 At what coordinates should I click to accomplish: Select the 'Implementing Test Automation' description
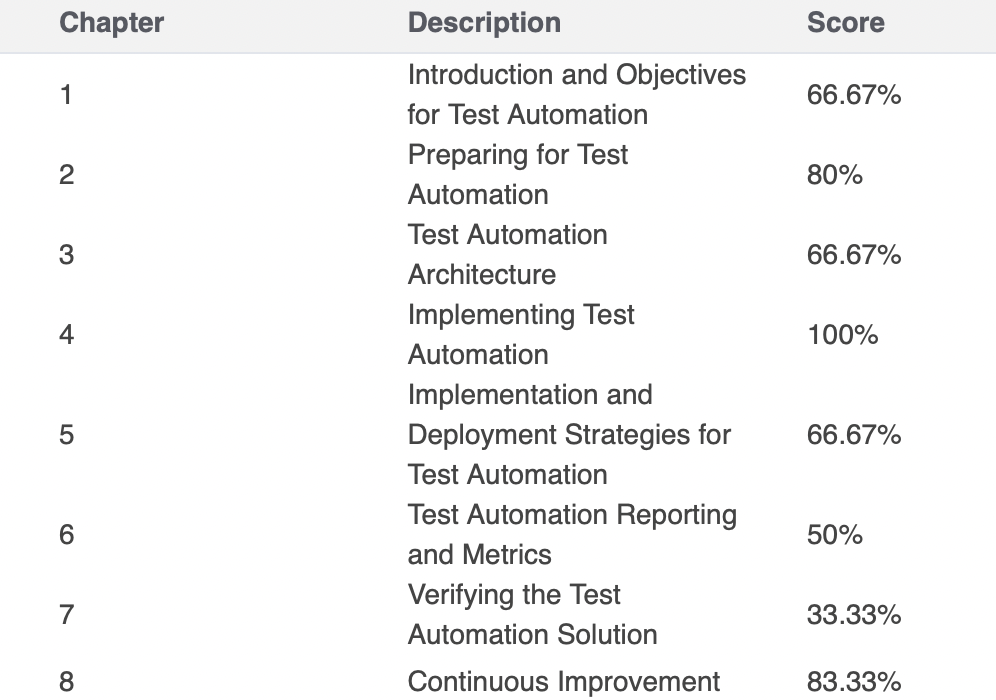tap(520, 335)
